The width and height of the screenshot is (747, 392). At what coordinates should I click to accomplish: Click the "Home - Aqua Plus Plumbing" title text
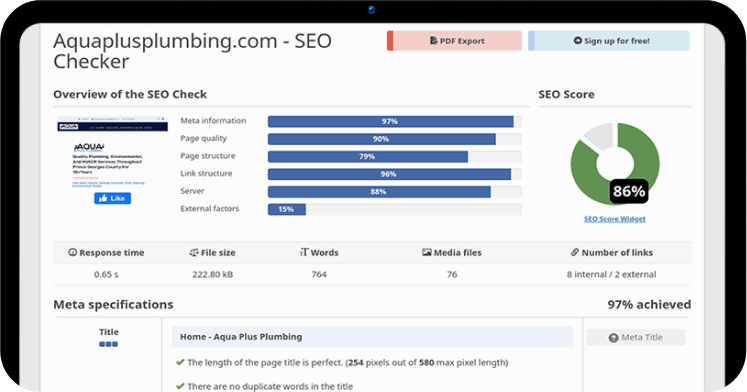pos(241,337)
